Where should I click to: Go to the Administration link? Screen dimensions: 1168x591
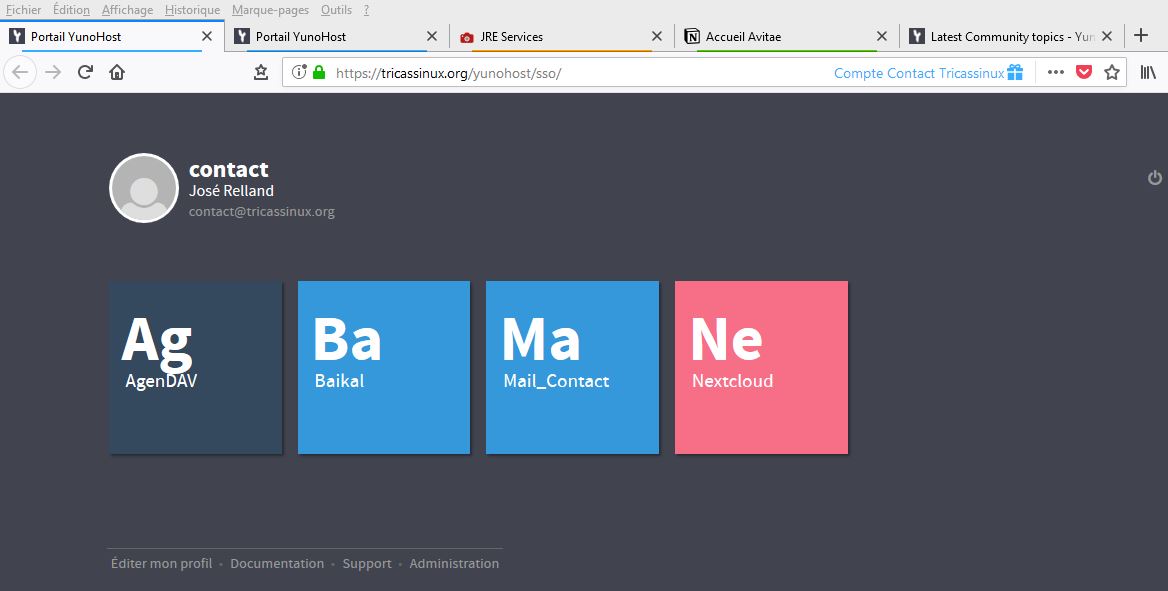click(x=454, y=563)
